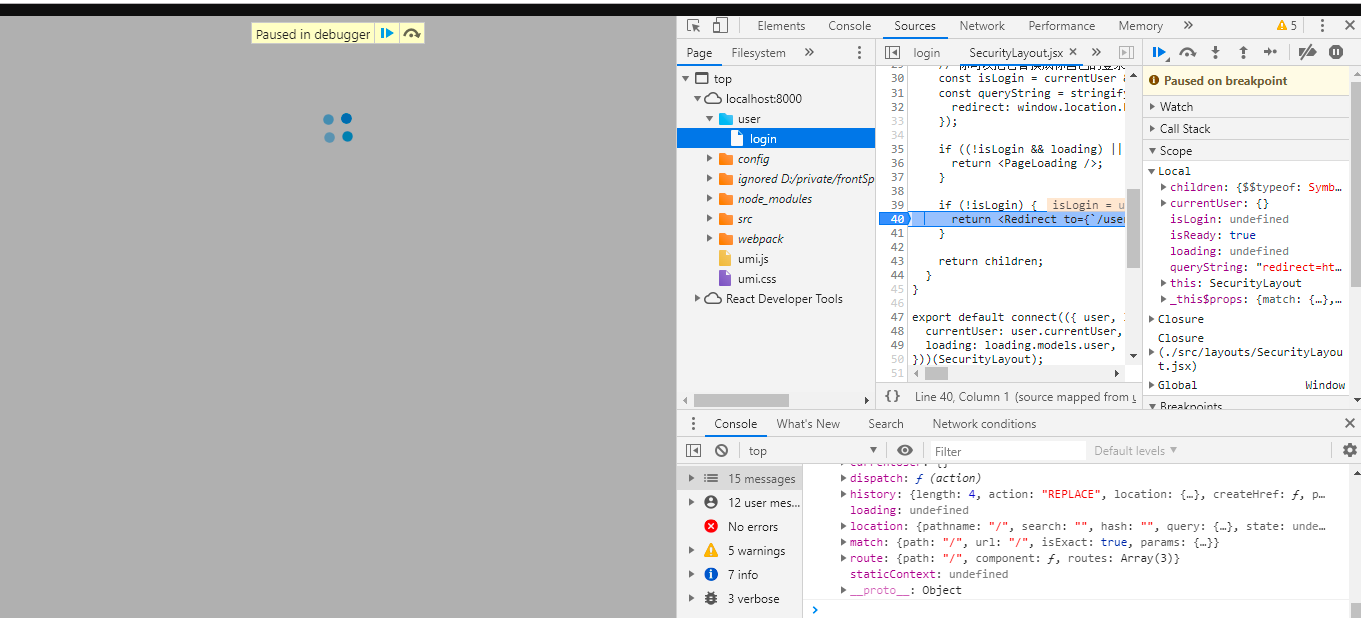
Task: Switch to What's New drawer tab
Action: 808,424
